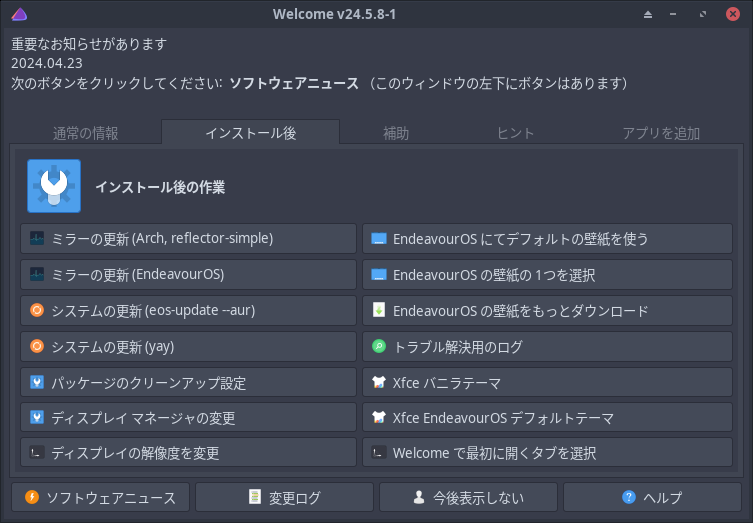
Task: Click the terminal icon beside Welcome で最初に開くタブを選択
Action: 379,452
